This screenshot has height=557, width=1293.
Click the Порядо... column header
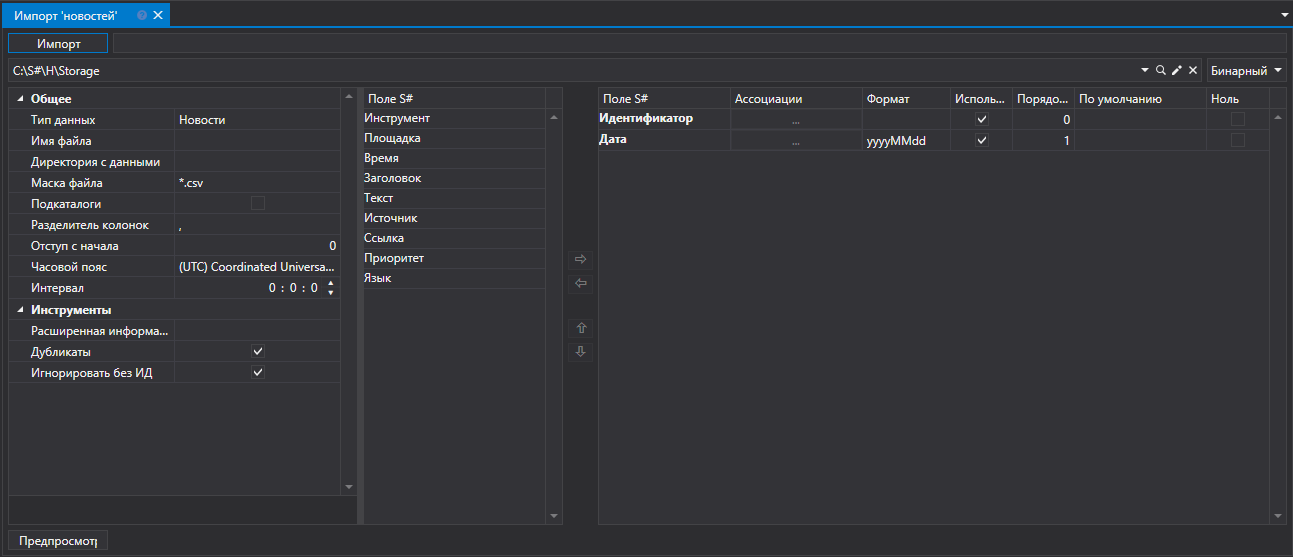point(1043,98)
